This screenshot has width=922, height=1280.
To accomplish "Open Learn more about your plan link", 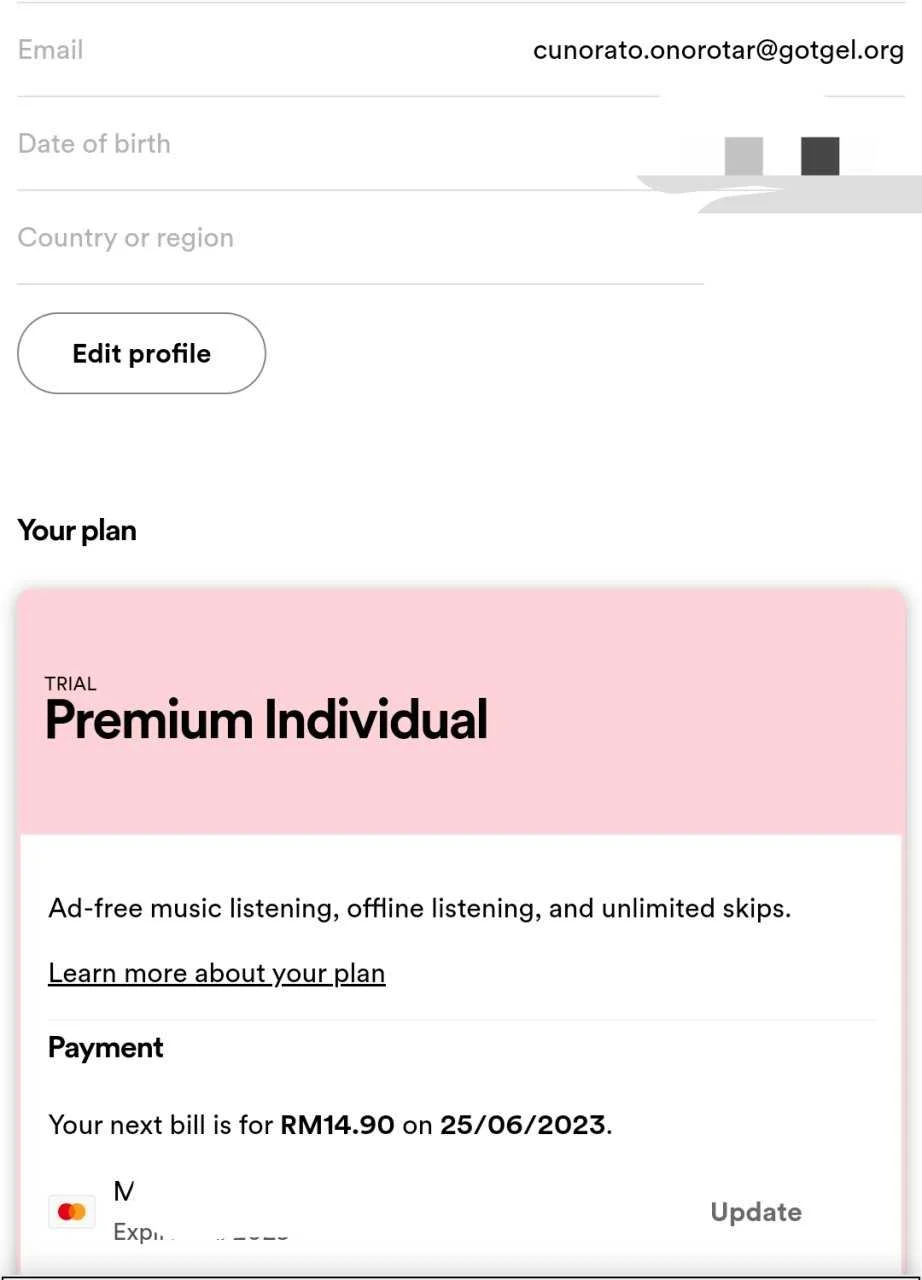I will point(217,973).
